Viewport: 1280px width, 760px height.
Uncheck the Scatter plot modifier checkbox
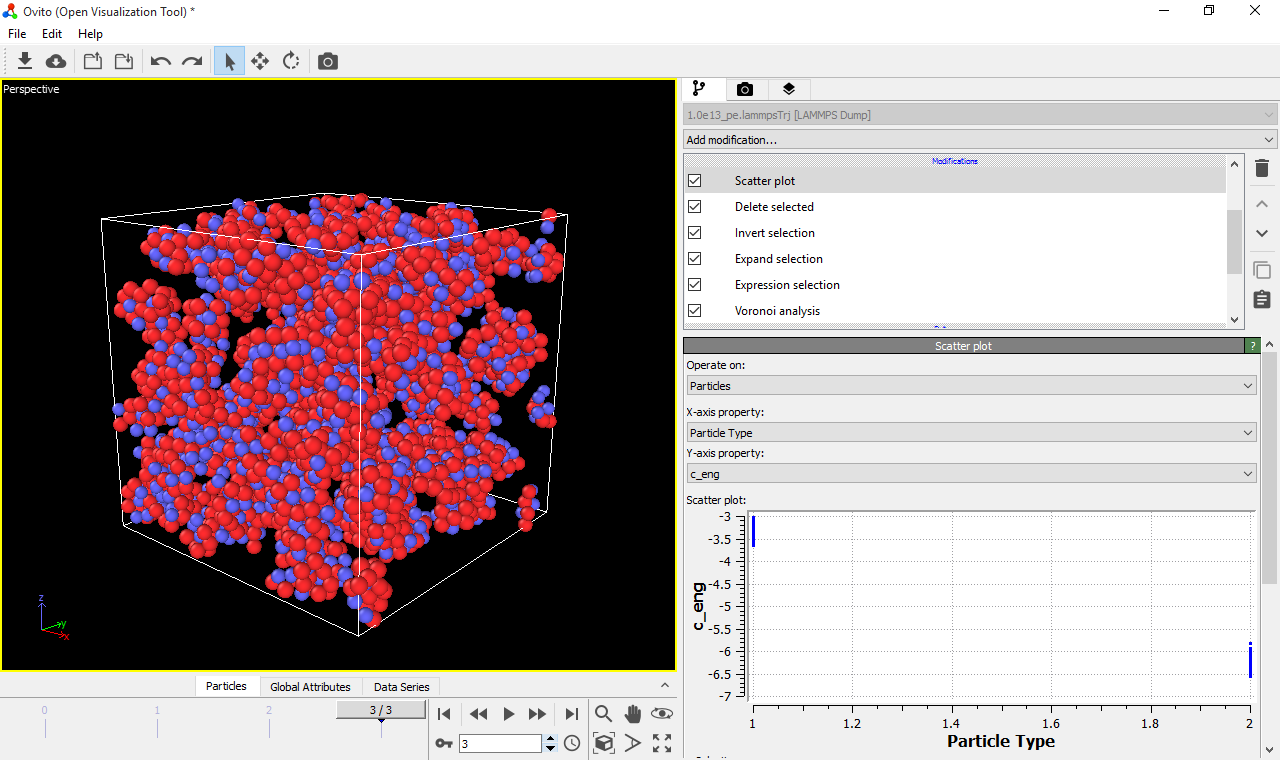point(695,181)
